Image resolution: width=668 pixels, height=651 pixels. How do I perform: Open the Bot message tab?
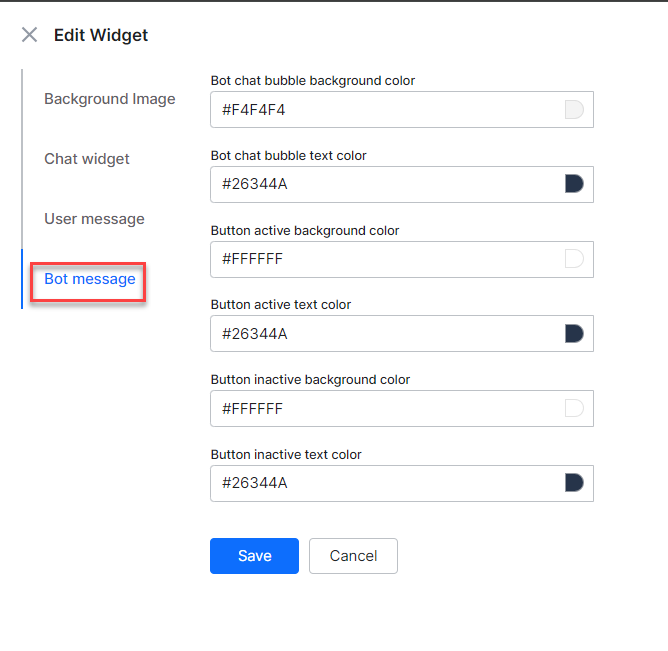coord(90,279)
